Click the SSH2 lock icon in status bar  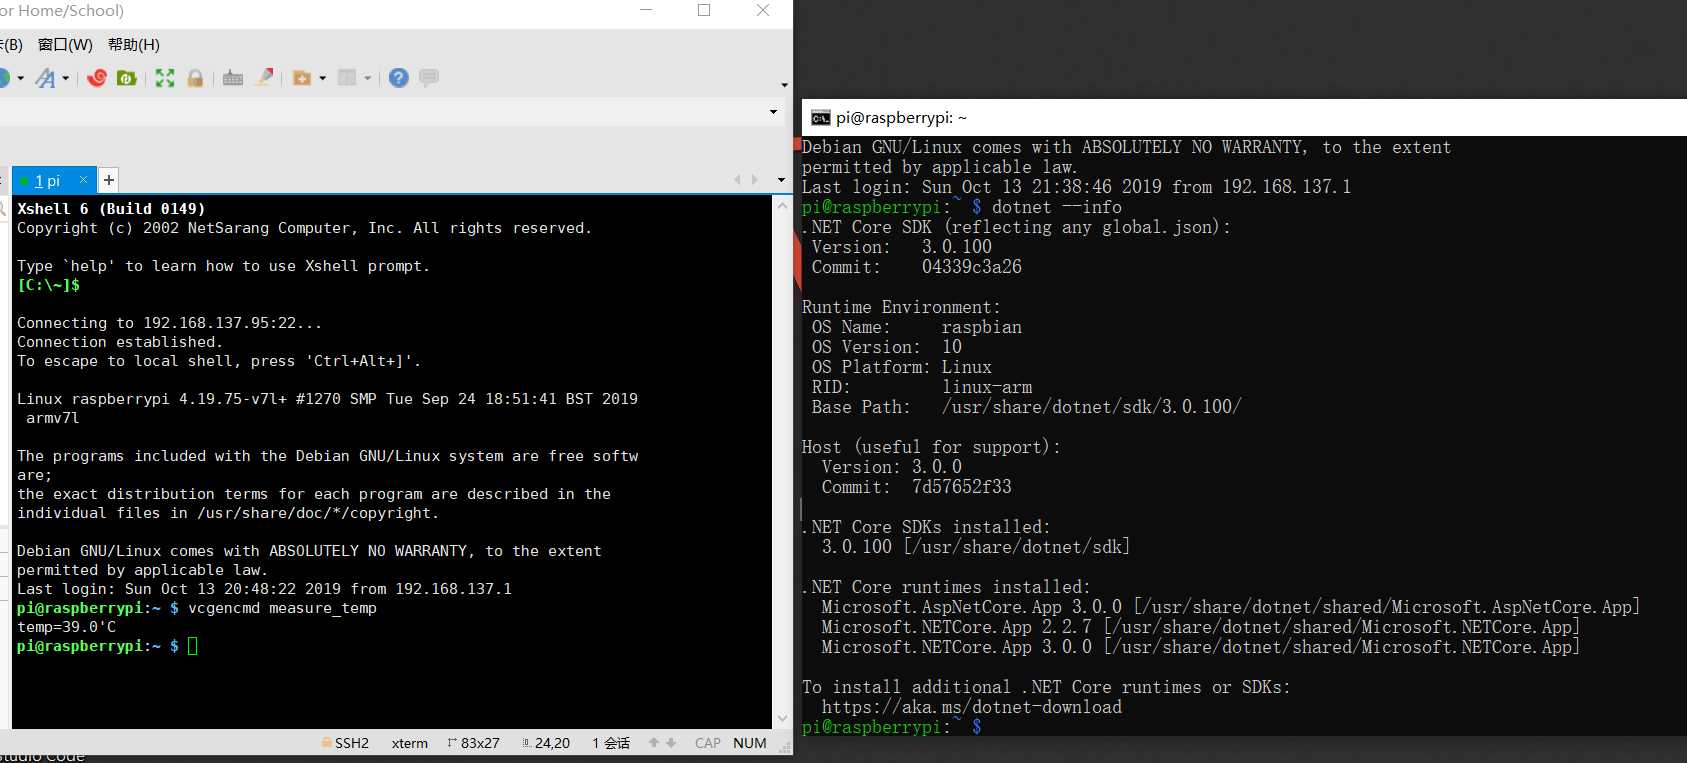[327, 743]
